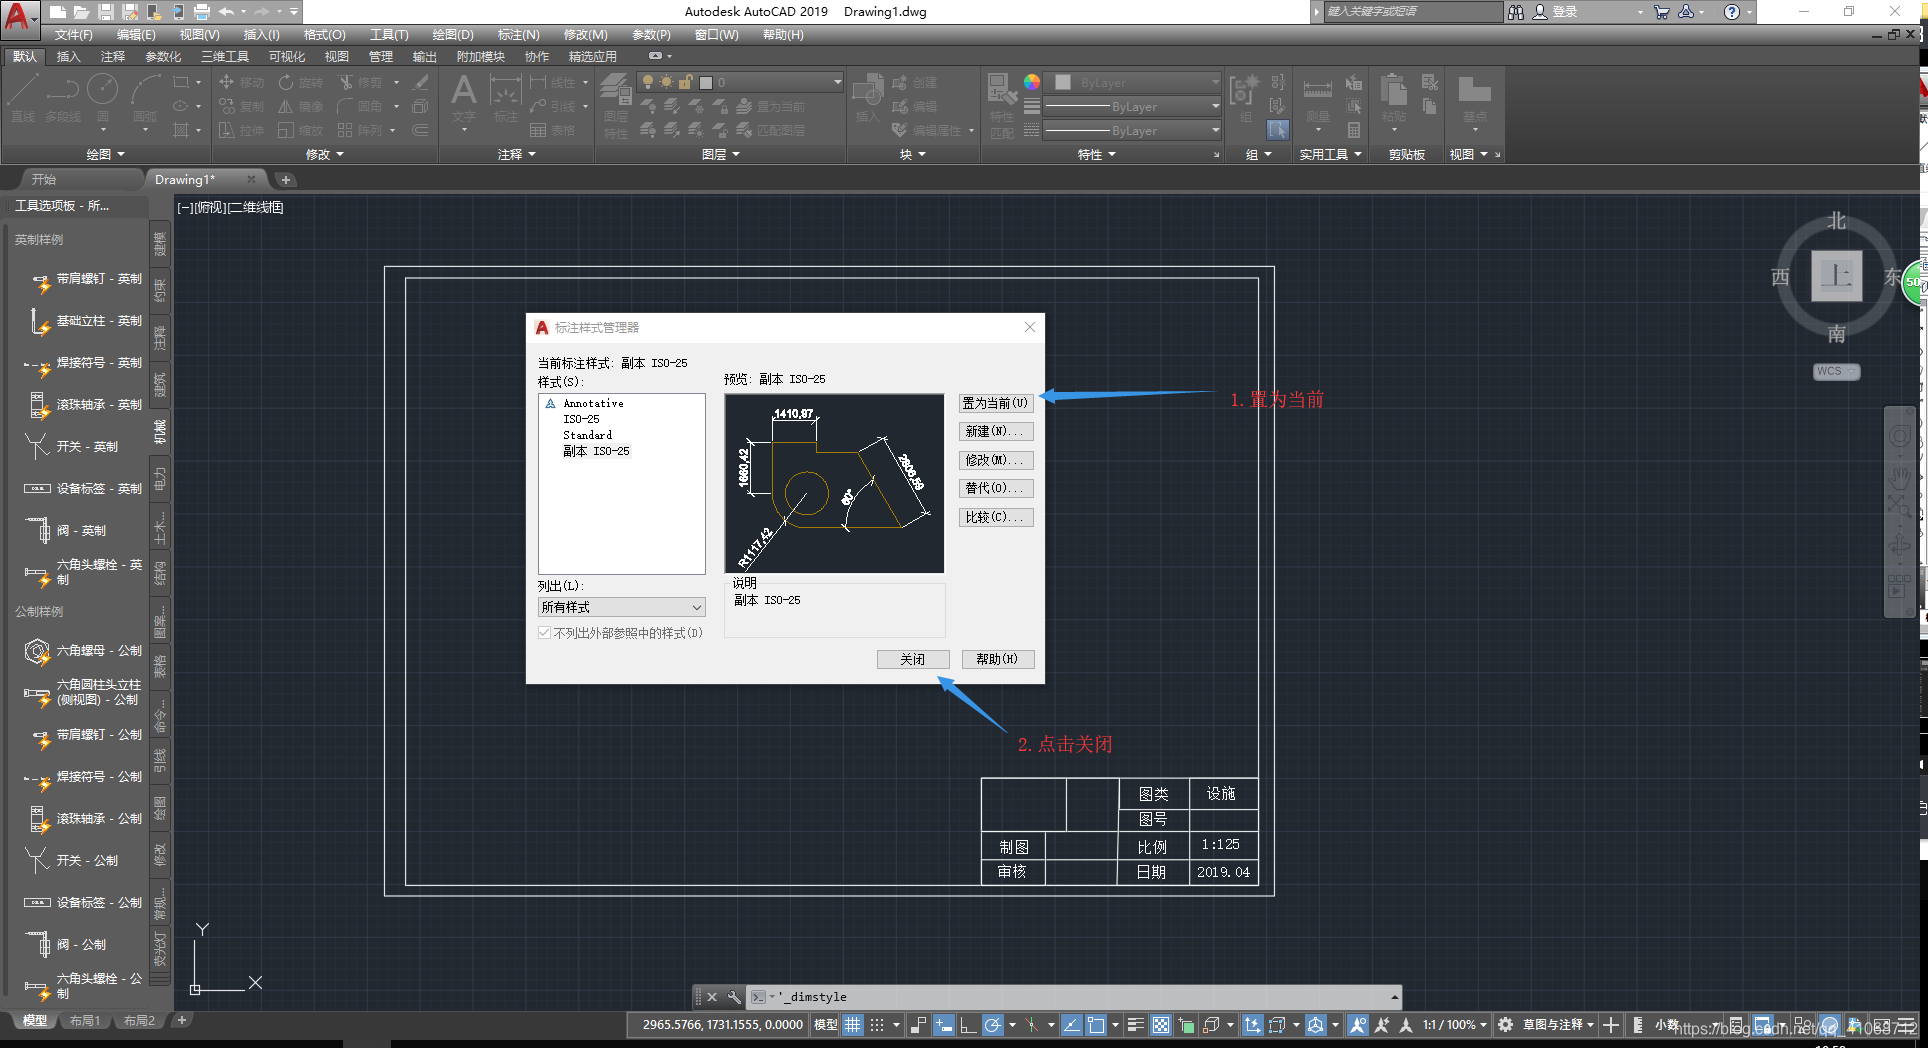Expand the 修改 panel

click(324, 154)
